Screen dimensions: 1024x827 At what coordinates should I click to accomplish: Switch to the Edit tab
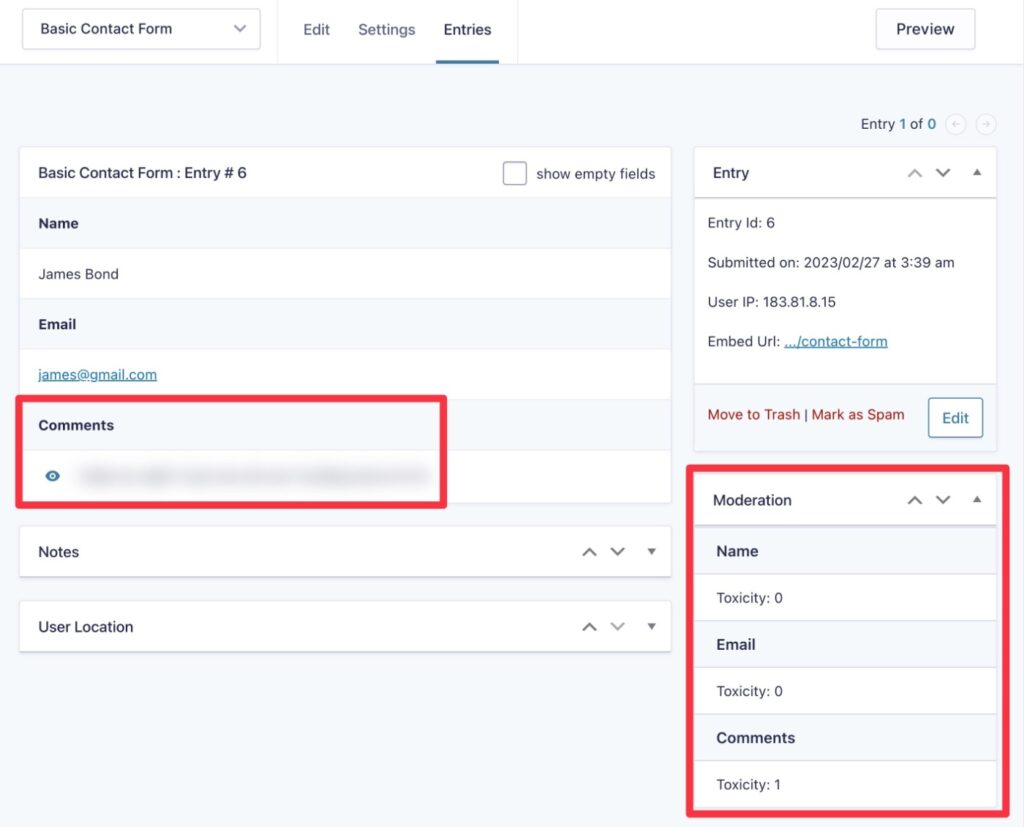click(x=316, y=30)
